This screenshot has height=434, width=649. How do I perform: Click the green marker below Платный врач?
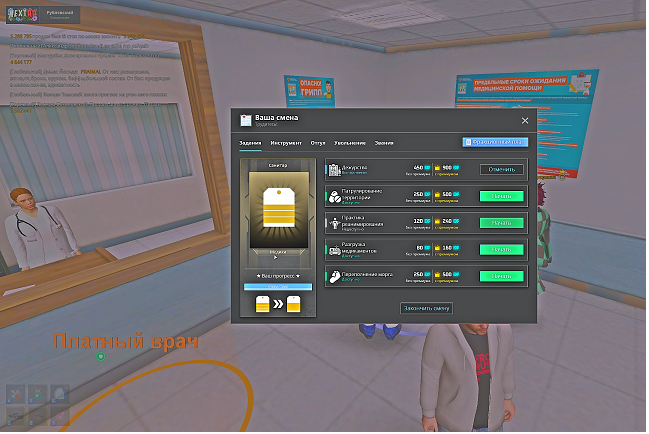101,358
